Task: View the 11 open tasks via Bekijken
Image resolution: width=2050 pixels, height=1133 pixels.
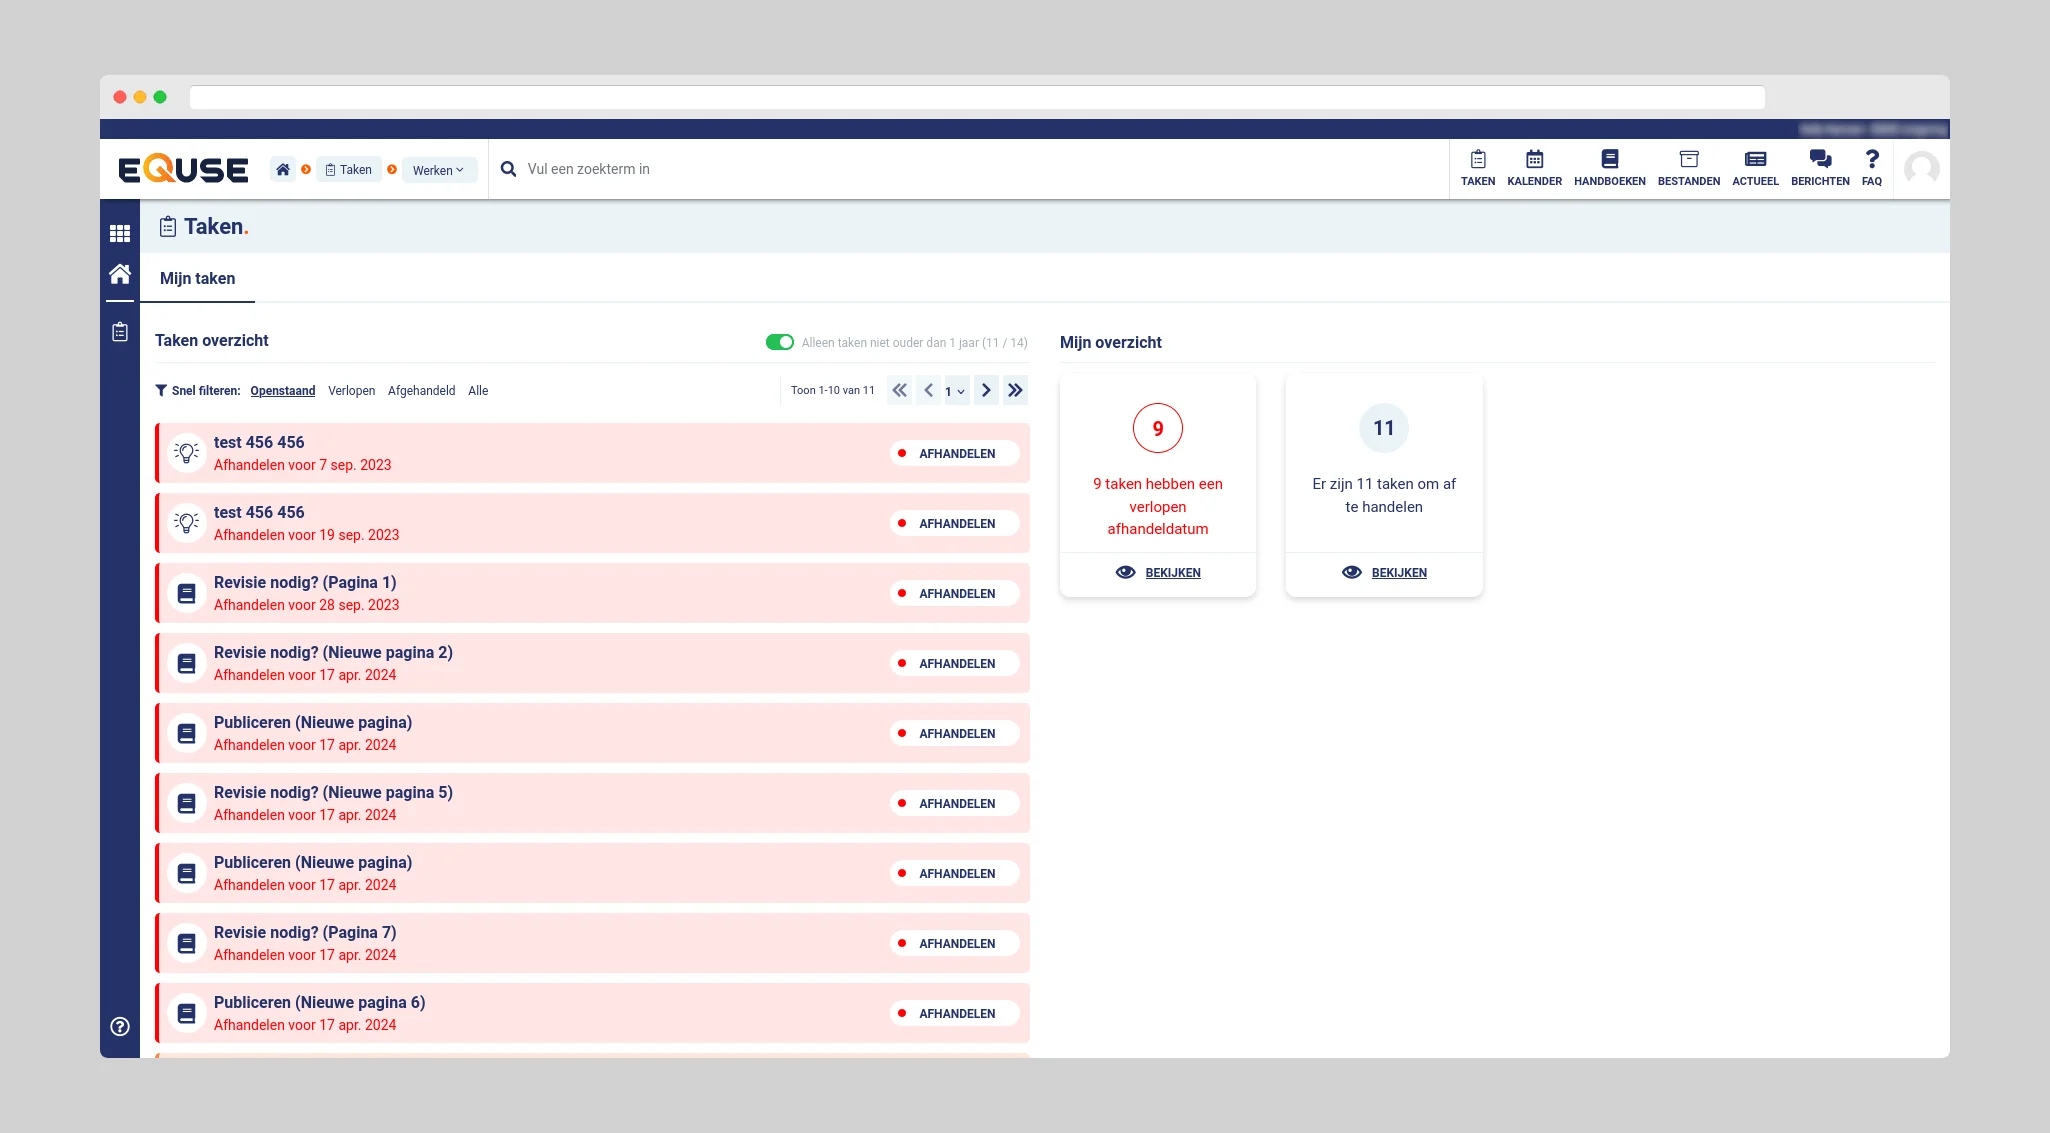Action: 1384,573
